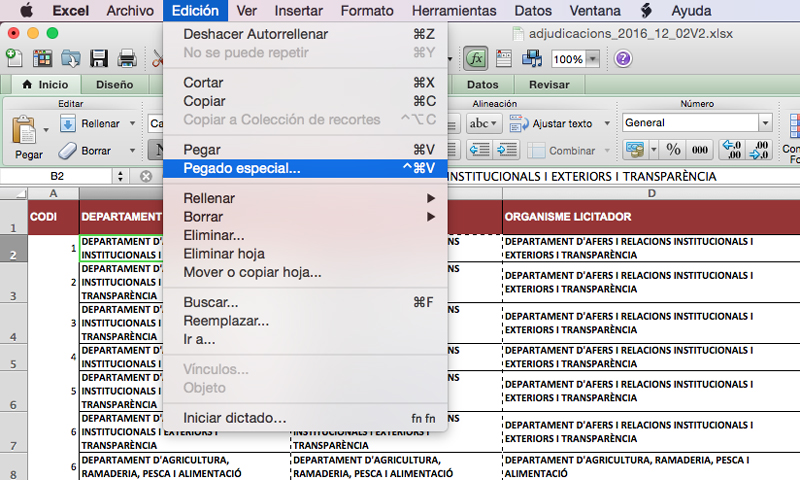Viewport: 800px width, 480px height.
Task: Click the toolbox icon beside fx
Action: (504, 59)
